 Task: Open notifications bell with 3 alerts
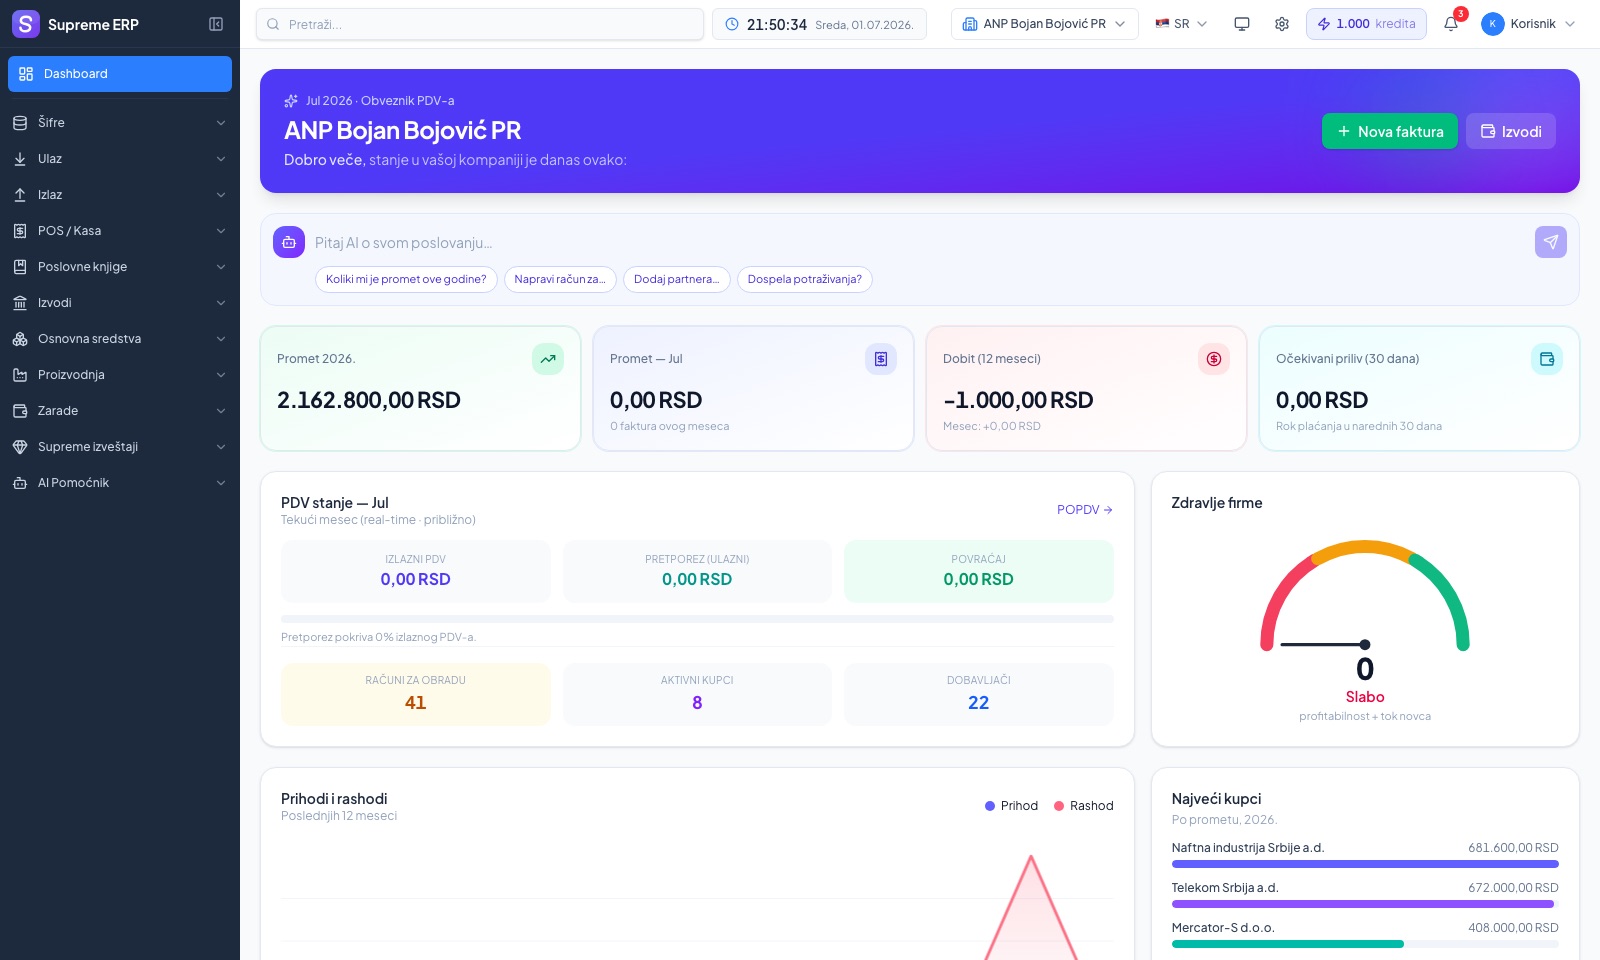[1451, 24]
